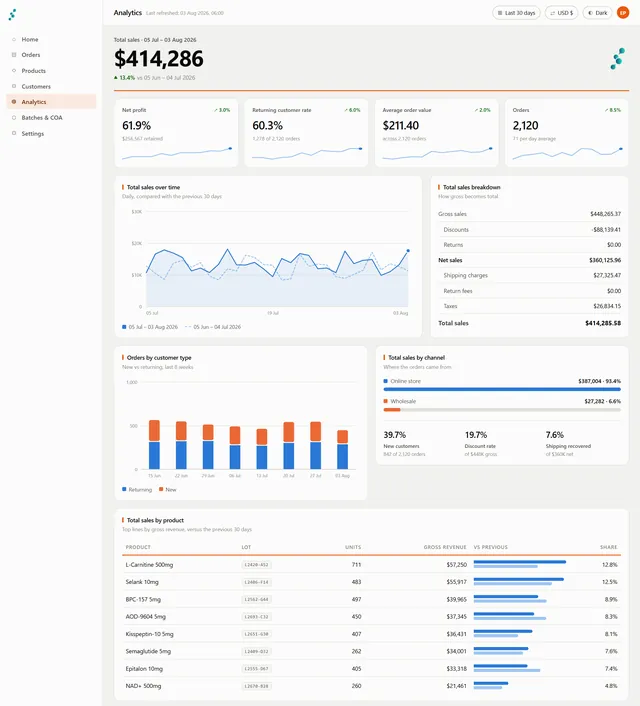
Task: Click the app logo above the sidebar
Action: click(12, 14)
